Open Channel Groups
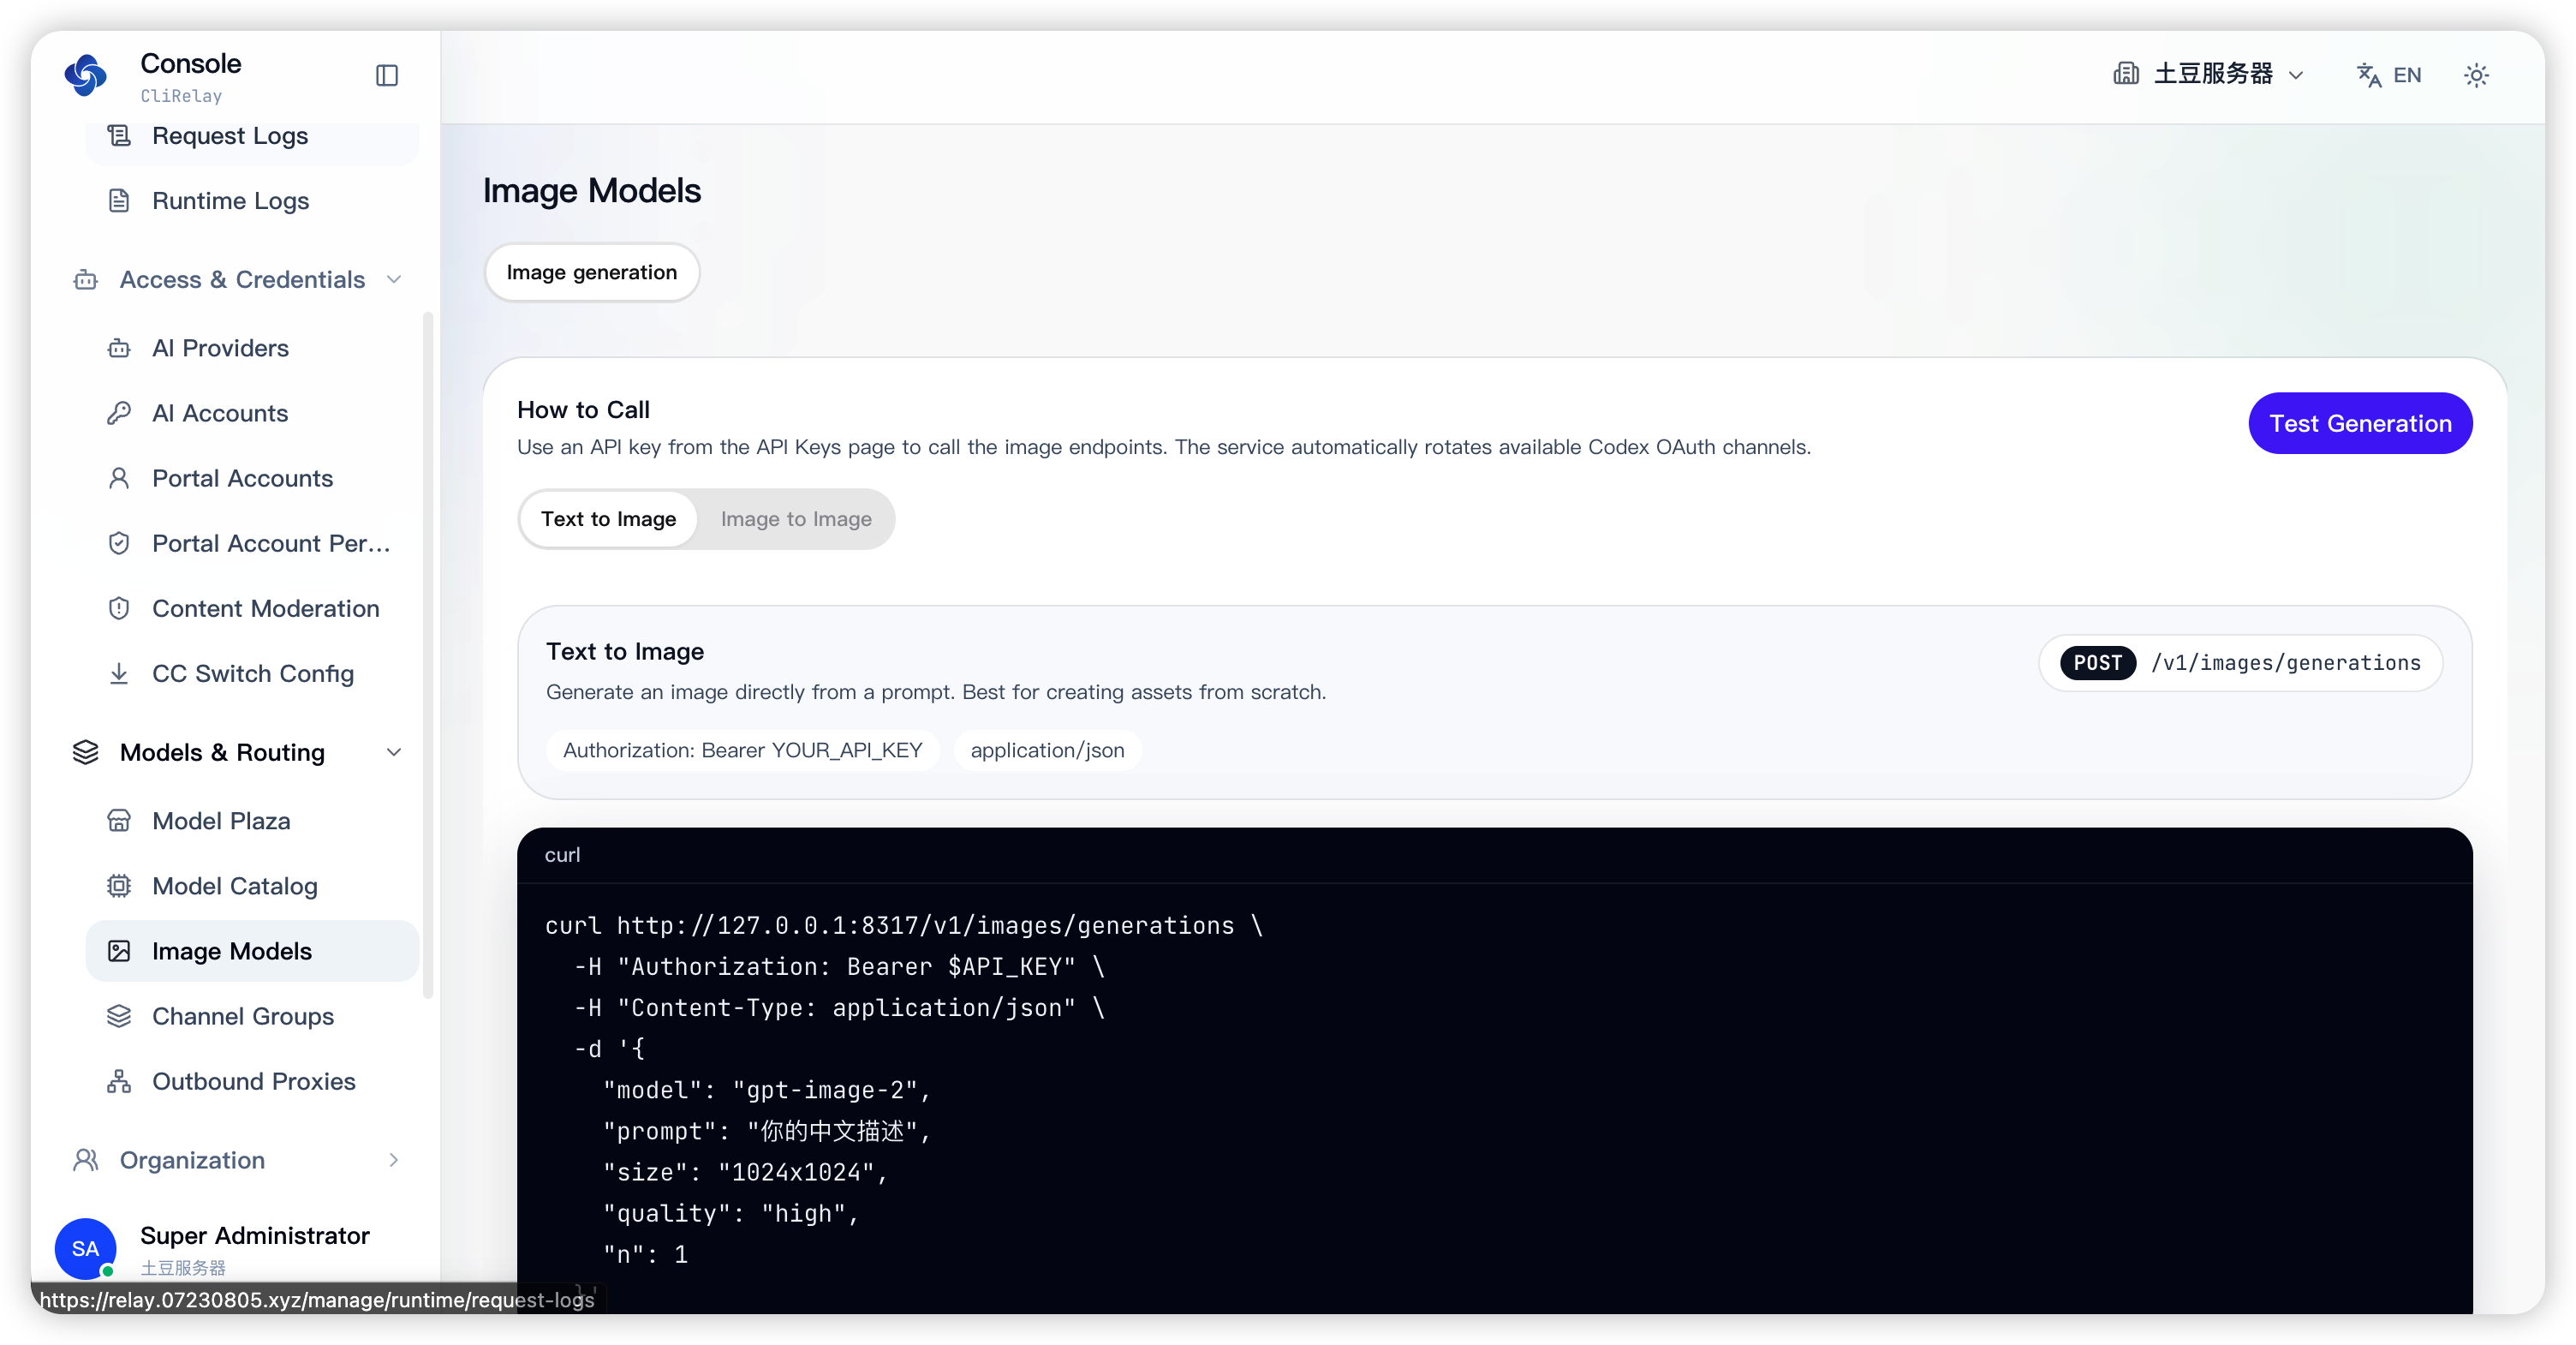Image resolution: width=2576 pixels, height=1345 pixels. 252,1015
